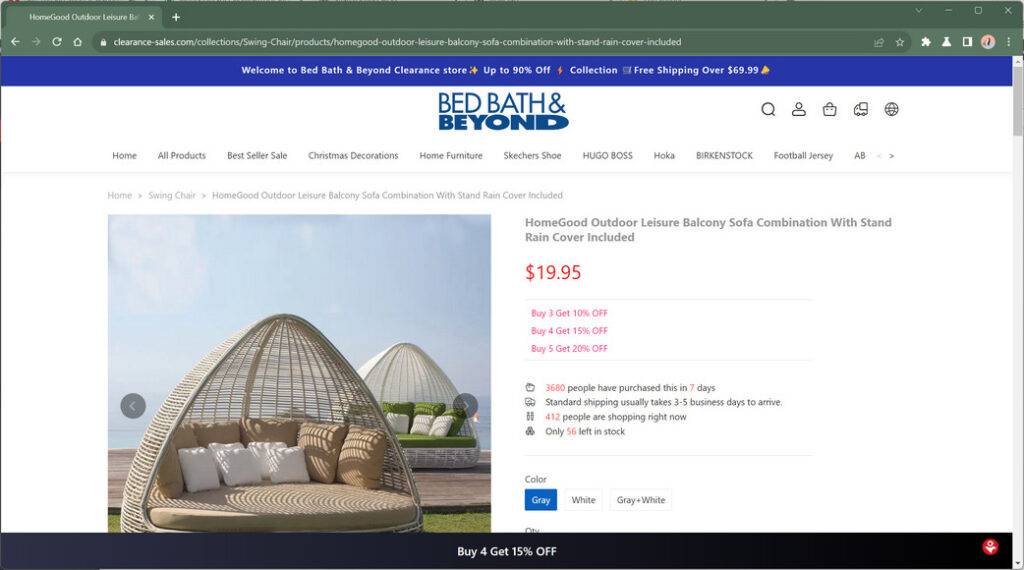Click the Collection link in banner
The width and height of the screenshot is (1024, 570).
(593, 70)
